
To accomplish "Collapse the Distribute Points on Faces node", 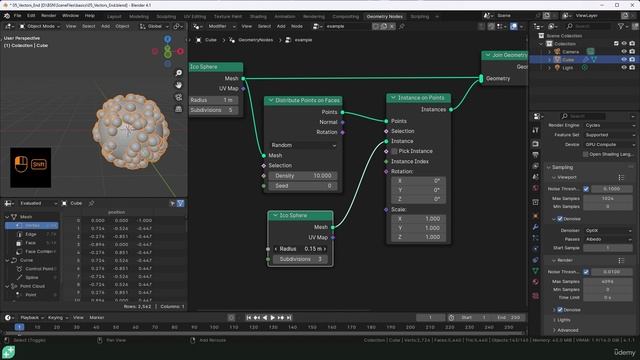I will coord(270,100).
